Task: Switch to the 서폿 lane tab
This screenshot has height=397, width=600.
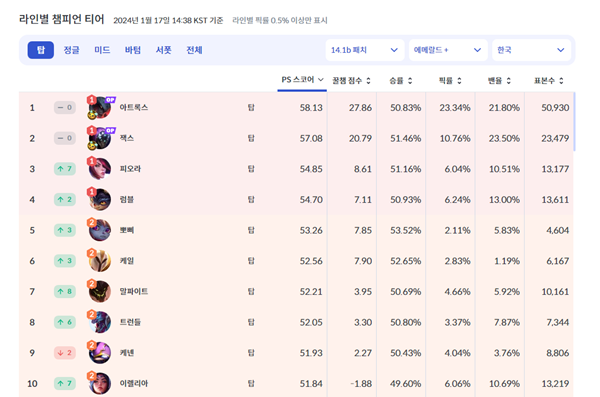Action: pyautogui.click(x=163, y=50)
